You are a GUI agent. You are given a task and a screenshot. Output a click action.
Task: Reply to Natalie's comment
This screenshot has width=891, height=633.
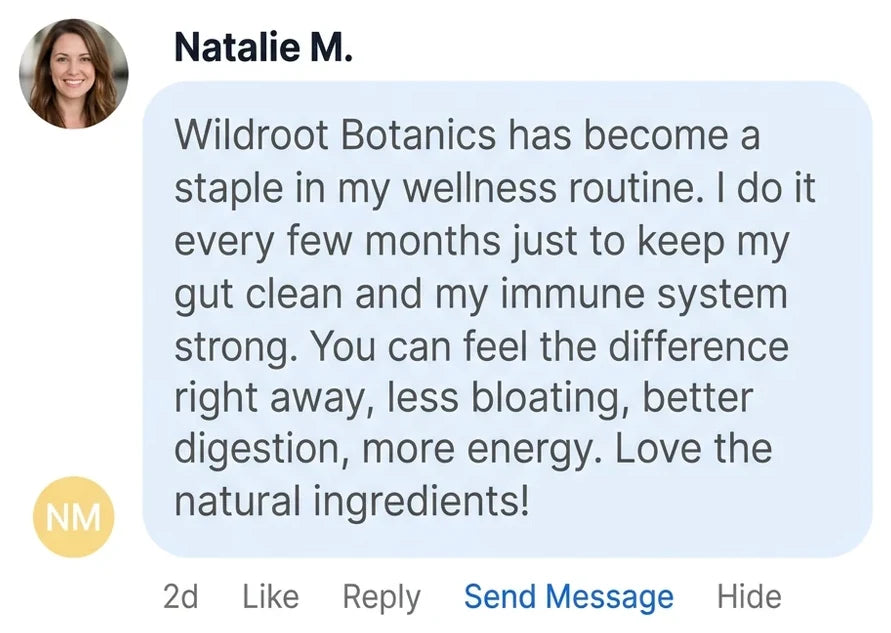coord(382,598)
